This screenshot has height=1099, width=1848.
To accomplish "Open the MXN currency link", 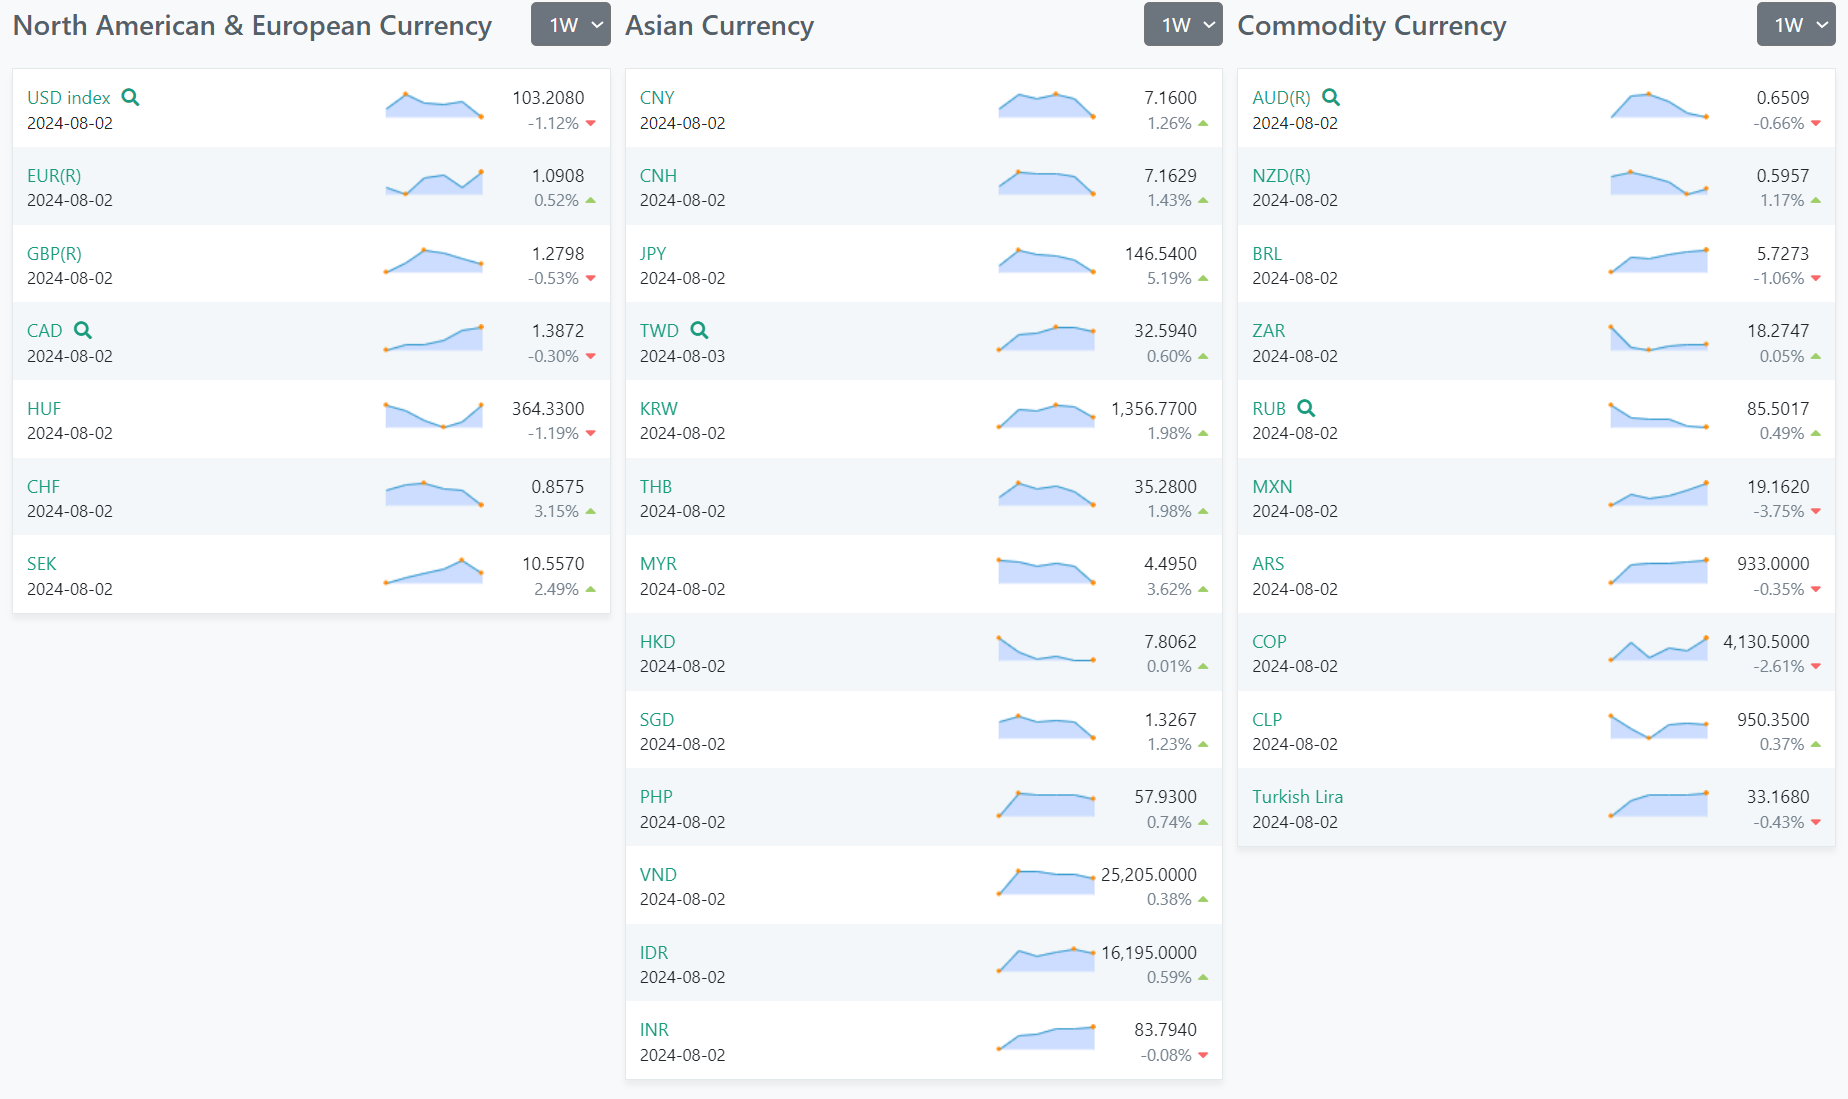I will coord(1272,486).
